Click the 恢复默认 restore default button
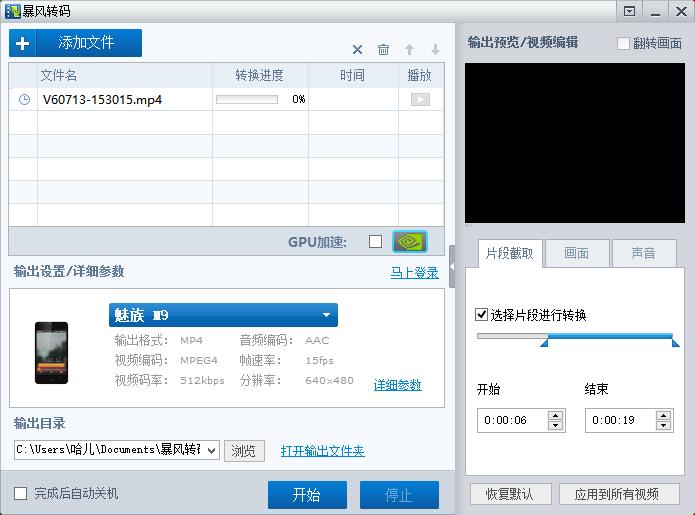 coord(511,494)
